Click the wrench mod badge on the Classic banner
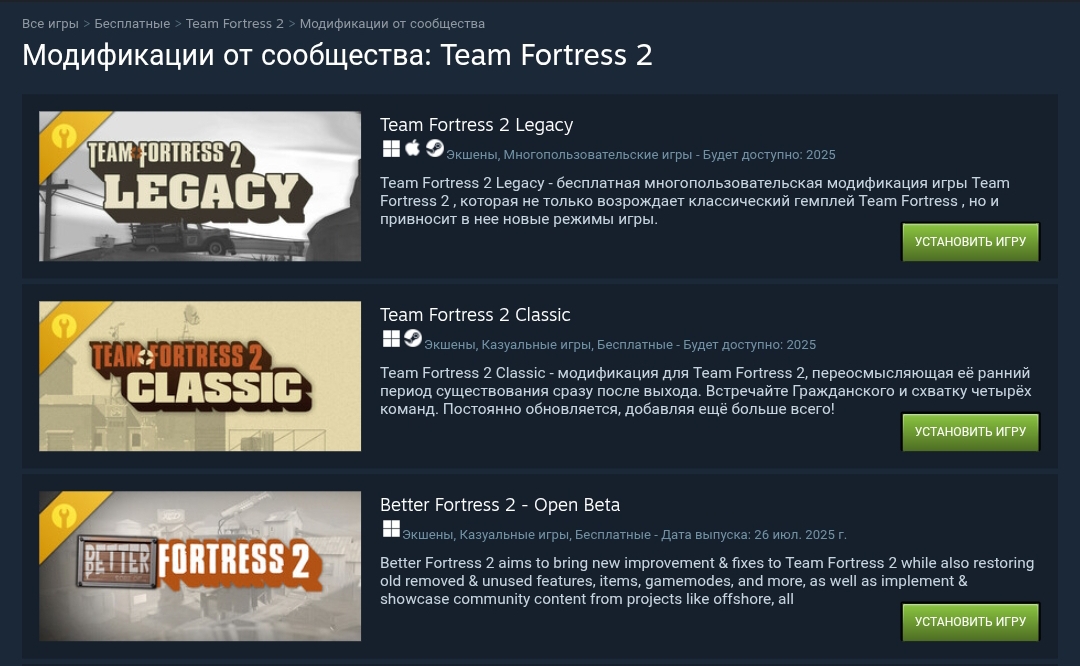 (x=64, y=325)
